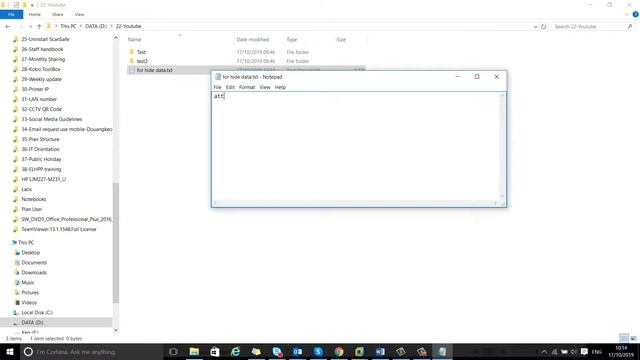This screenshot has height=360, width=640.
Task: Open 32-CCTV QR Code folder in sidebar
Action: tap(41, 109)
